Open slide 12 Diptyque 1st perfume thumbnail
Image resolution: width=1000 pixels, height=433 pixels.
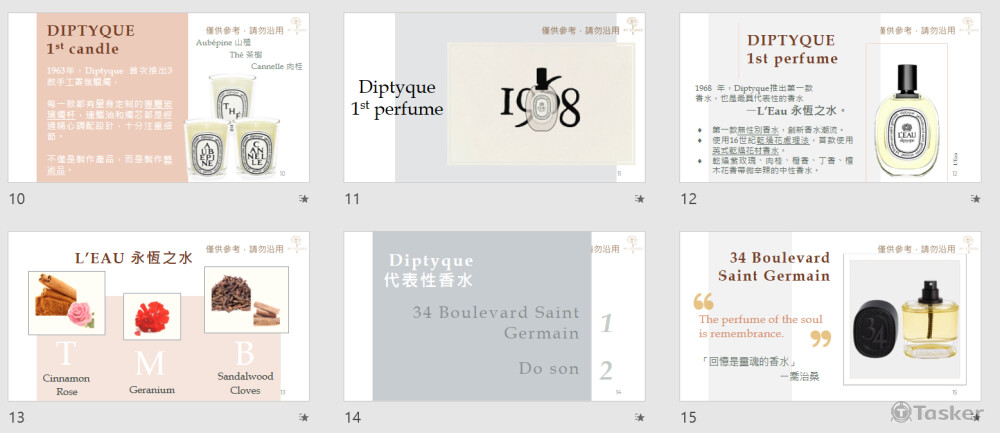(x=830, y=98)
